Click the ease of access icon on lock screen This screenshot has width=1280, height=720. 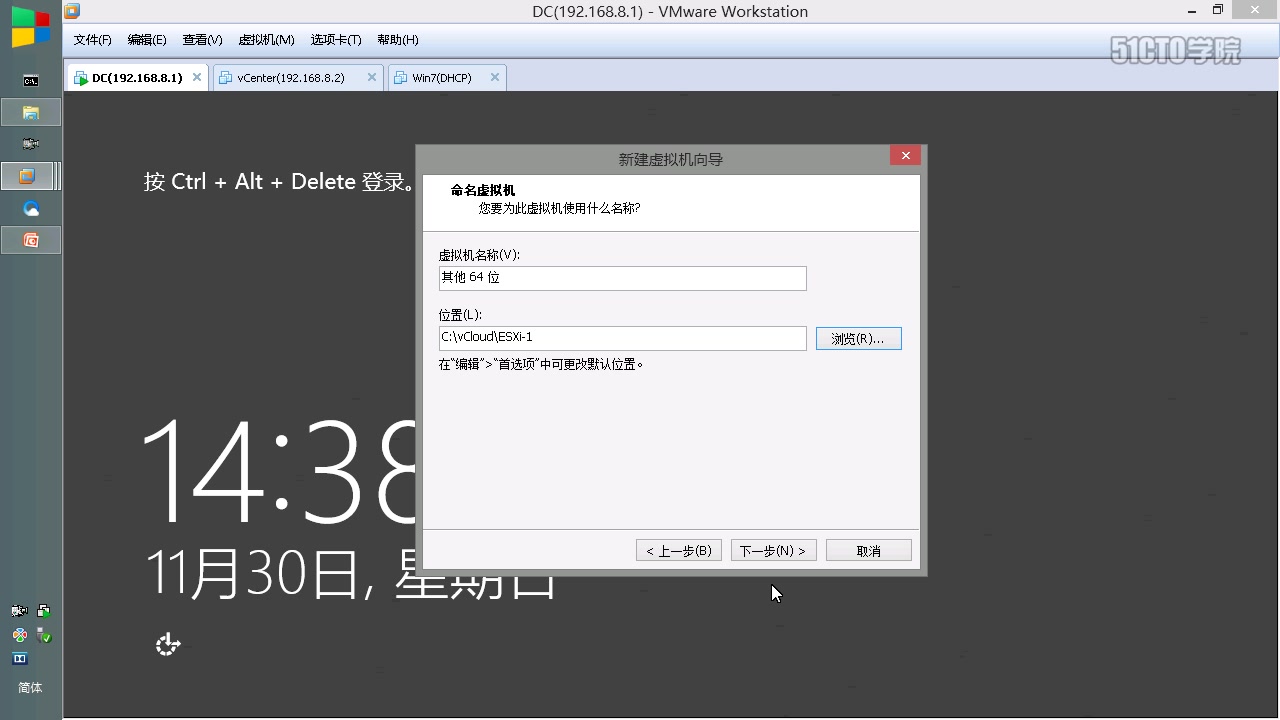[x=168, y=645]
